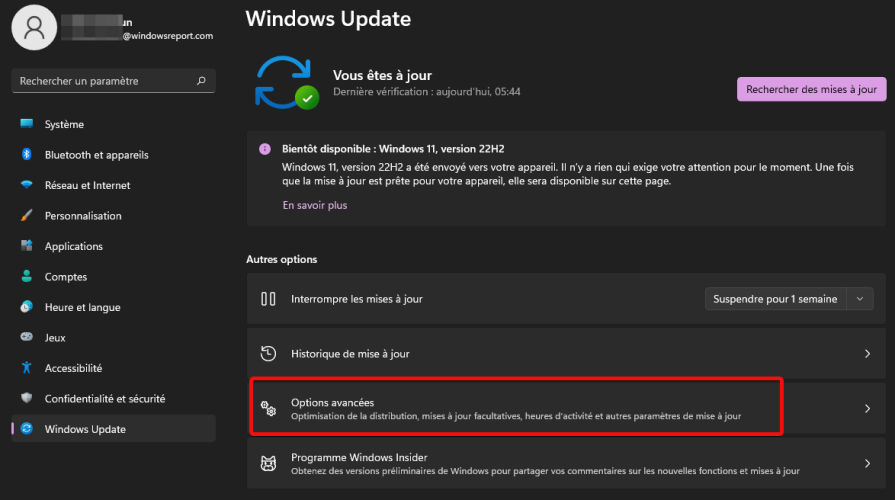Click the Historique de mise à jour label
Screen dimensions: 895x500
[x=350, y=354]
